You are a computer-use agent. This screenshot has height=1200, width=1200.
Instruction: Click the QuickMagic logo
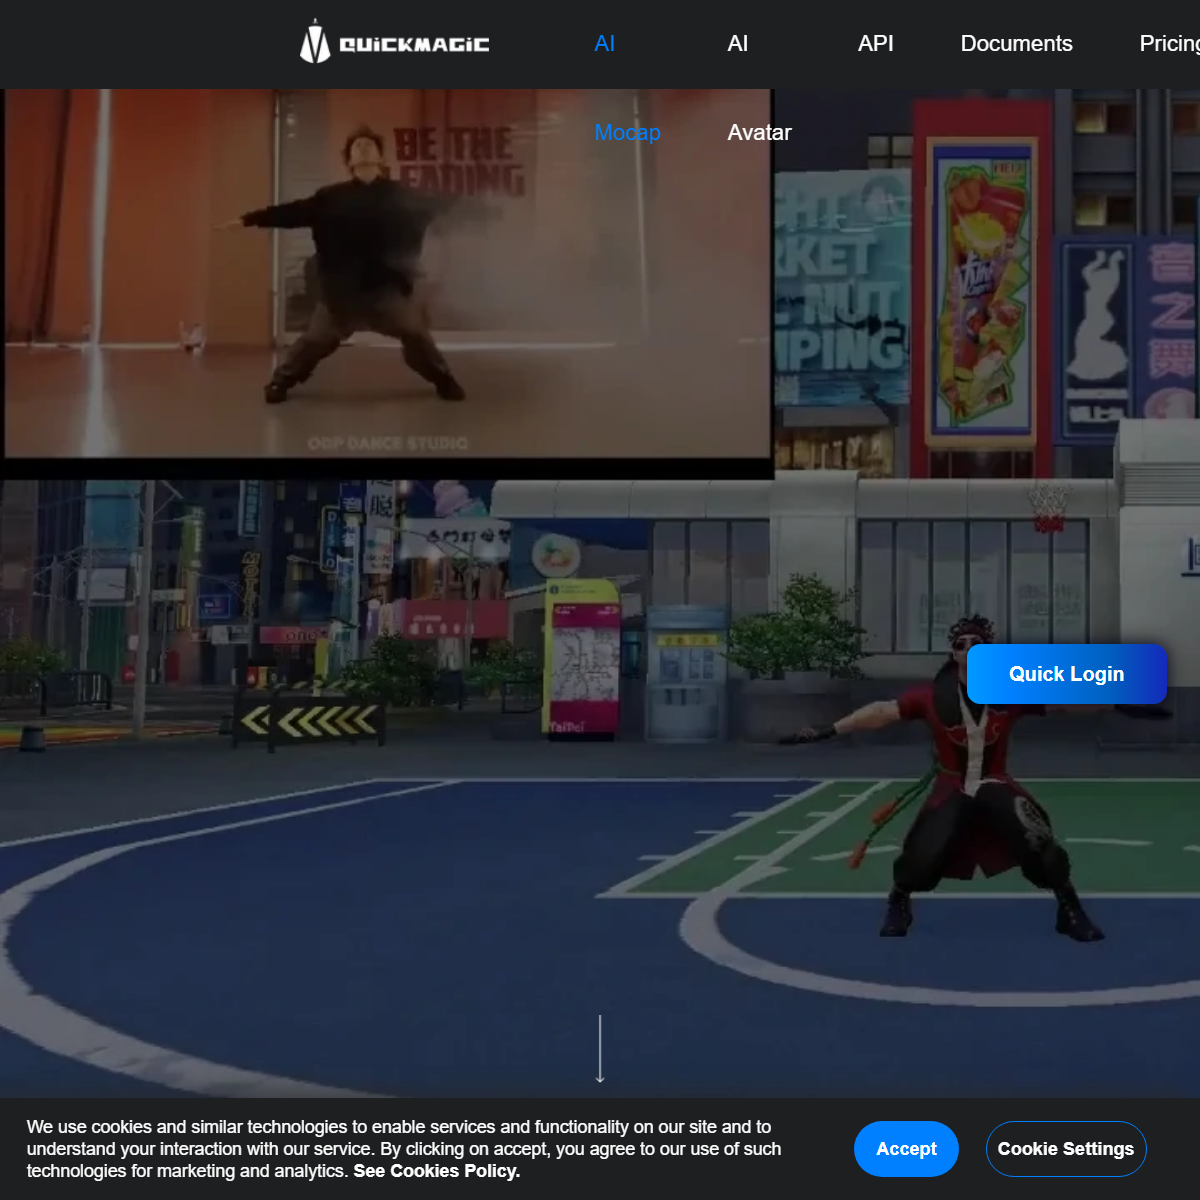pyautogui.click(x=395, y=43)
